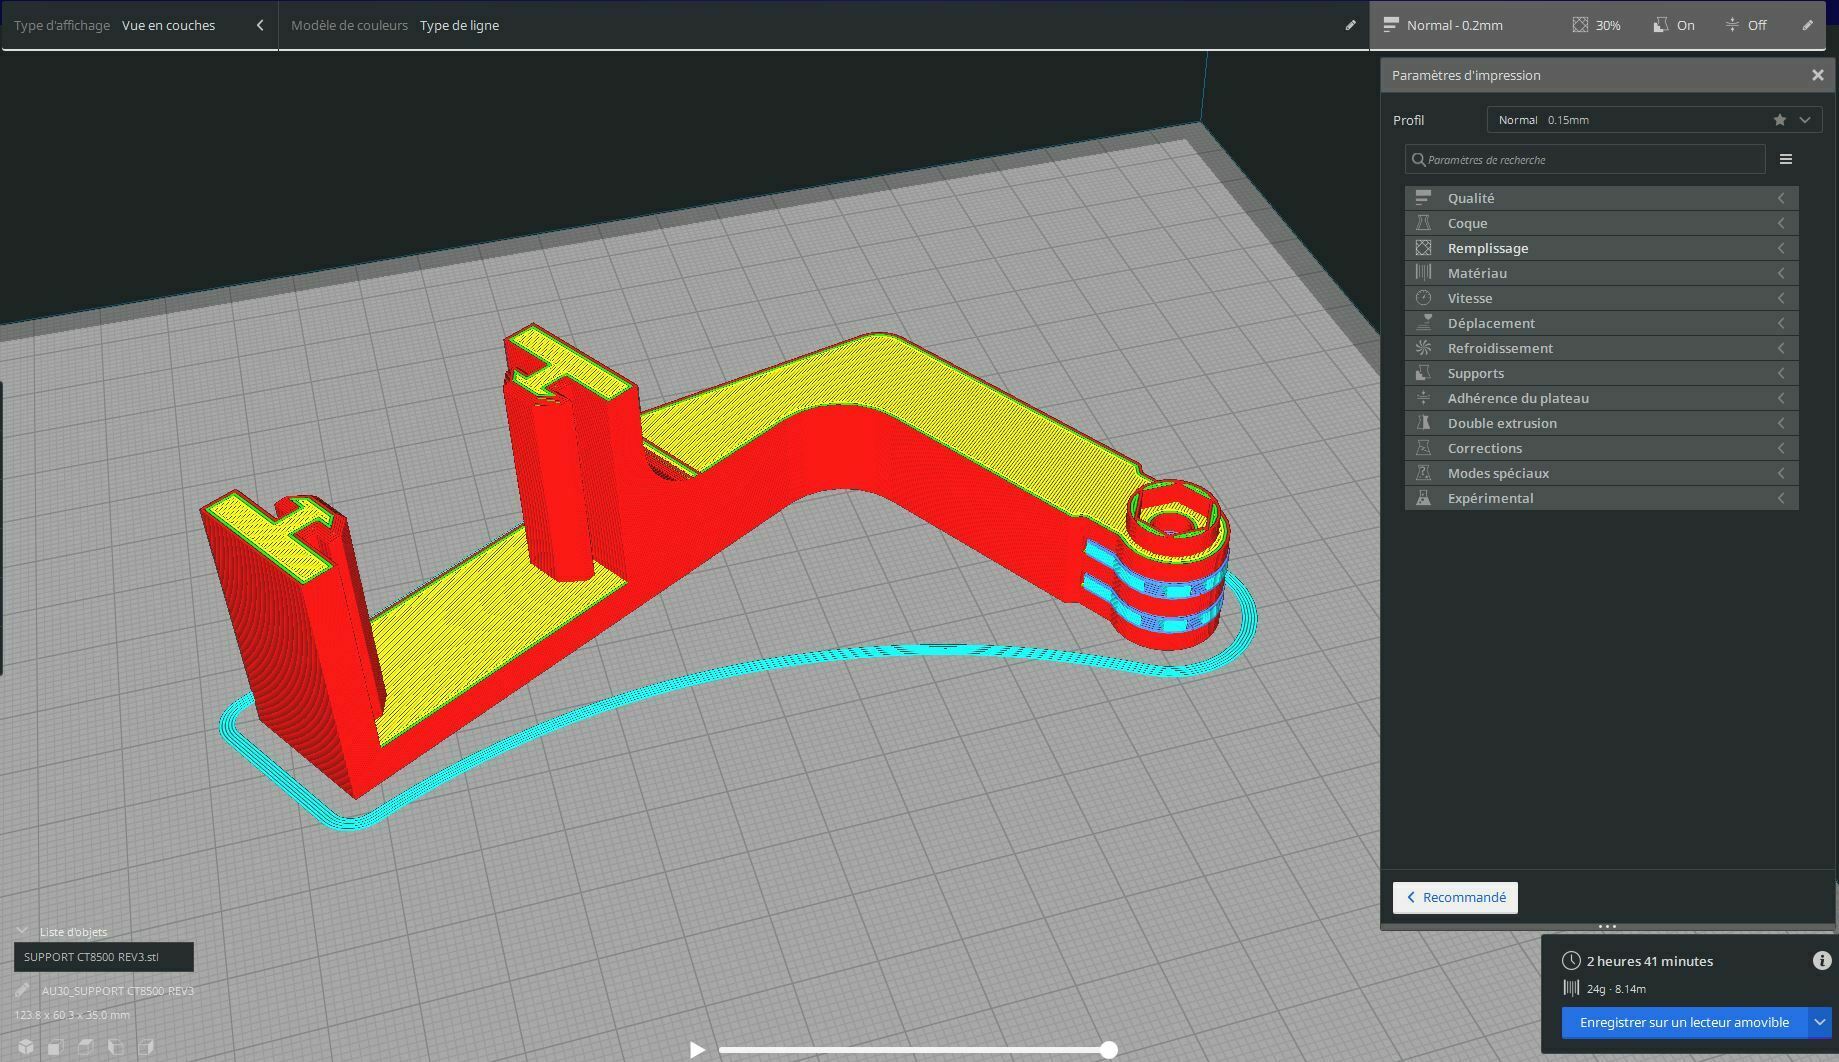Select the front view cube icon
This screenshot has height=1062, width=1839.
[56, 1047]
